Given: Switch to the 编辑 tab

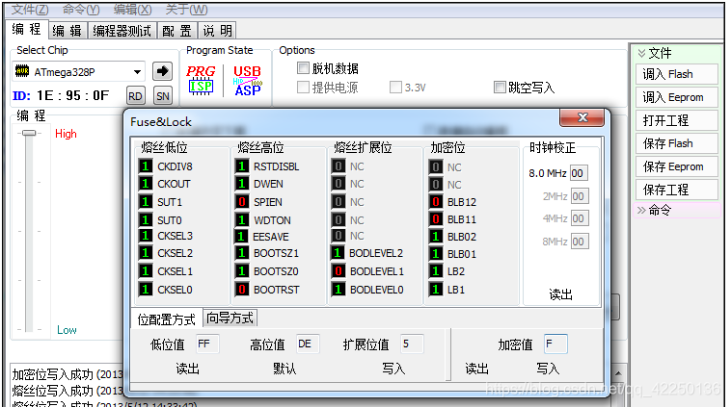Looking at the screenshot, I should (67, 31).
